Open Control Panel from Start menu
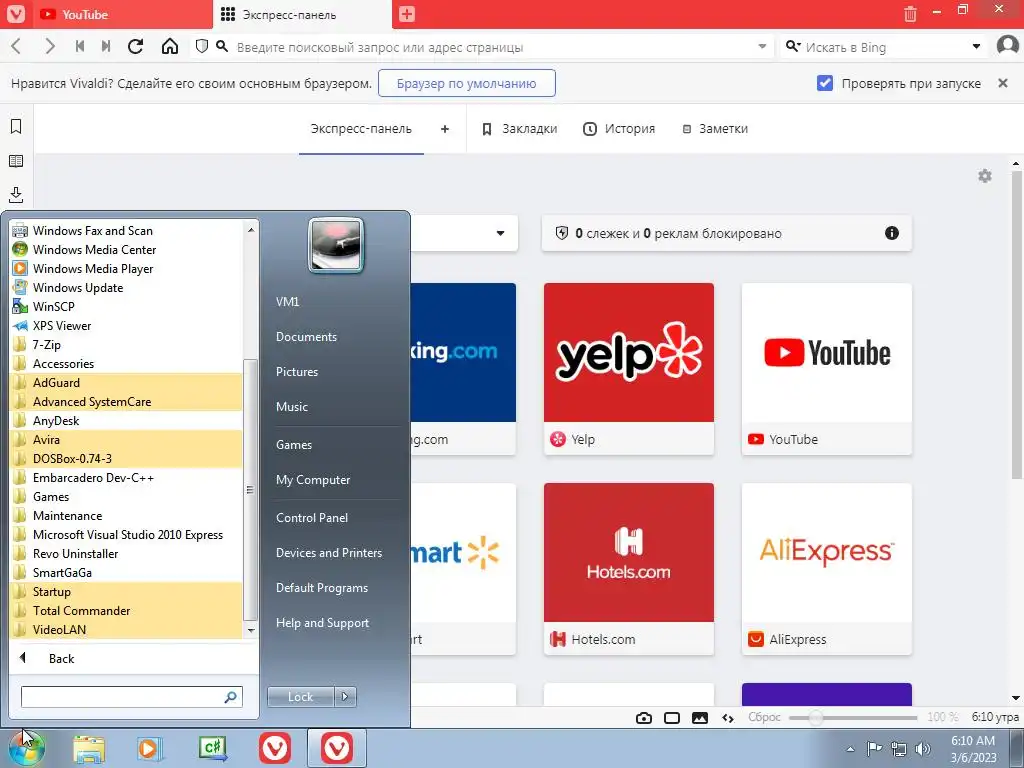 point(312,518)
